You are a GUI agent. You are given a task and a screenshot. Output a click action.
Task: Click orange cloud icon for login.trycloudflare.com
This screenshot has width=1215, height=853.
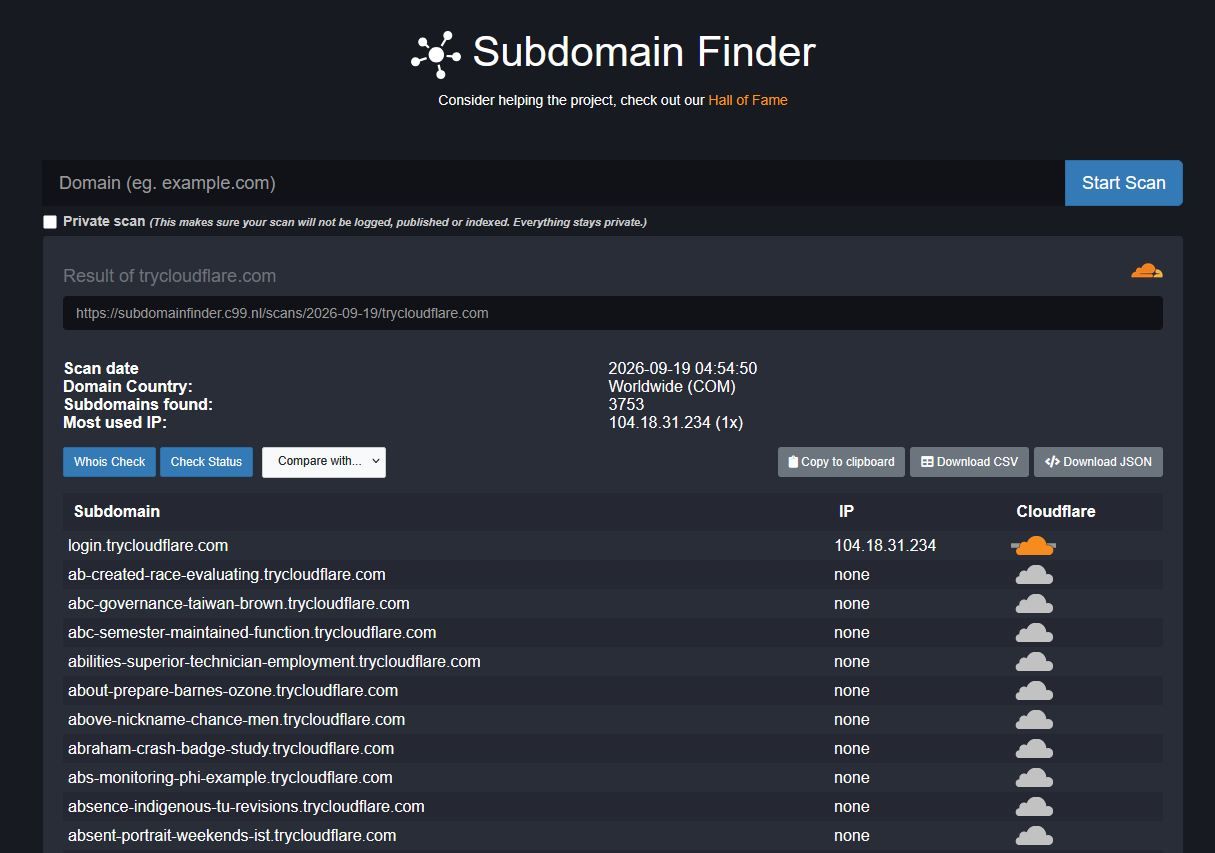tap(1034, 546)
